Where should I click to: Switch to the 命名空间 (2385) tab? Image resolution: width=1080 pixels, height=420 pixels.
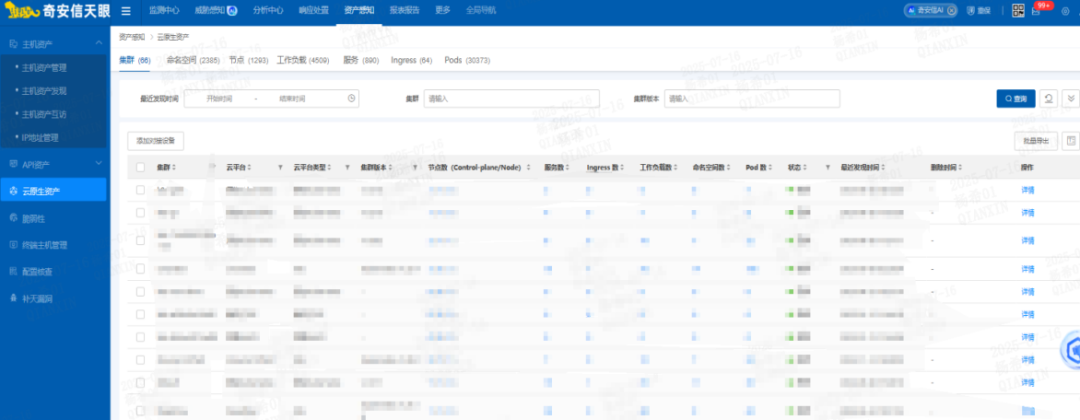pyautogui.click(x=193, y=61)
